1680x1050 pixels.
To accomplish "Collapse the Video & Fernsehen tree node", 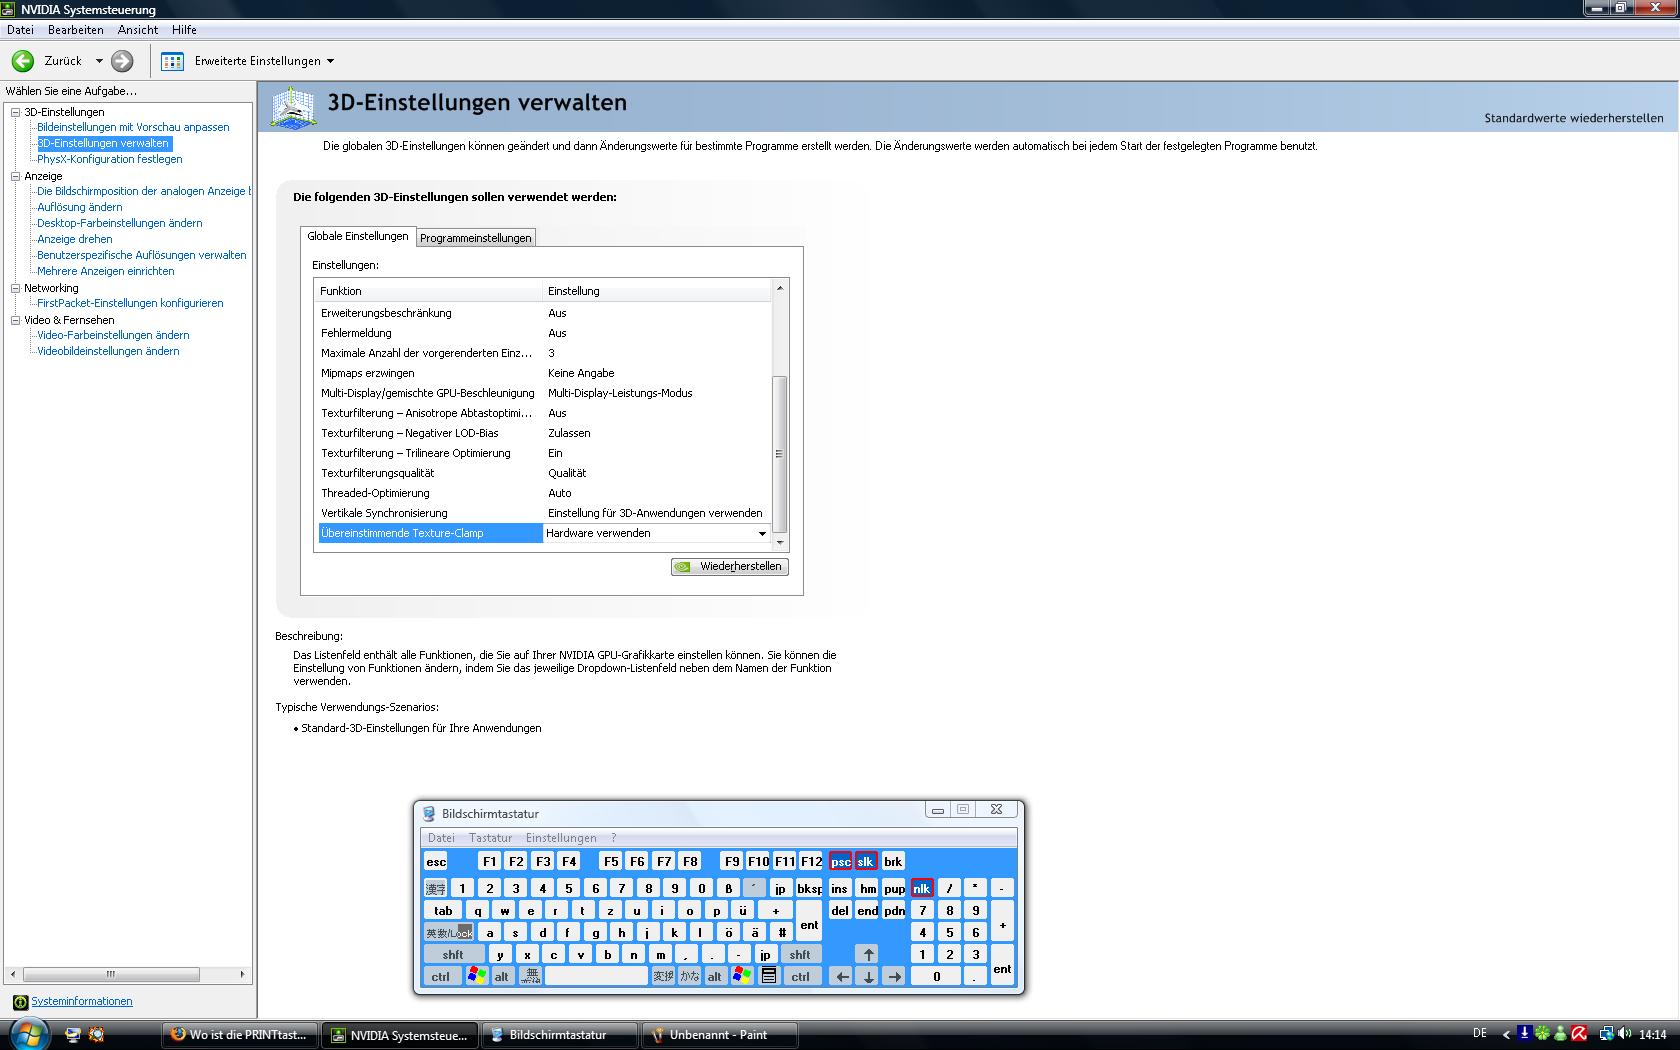I will pyautogui.click(x=16, y=320).
